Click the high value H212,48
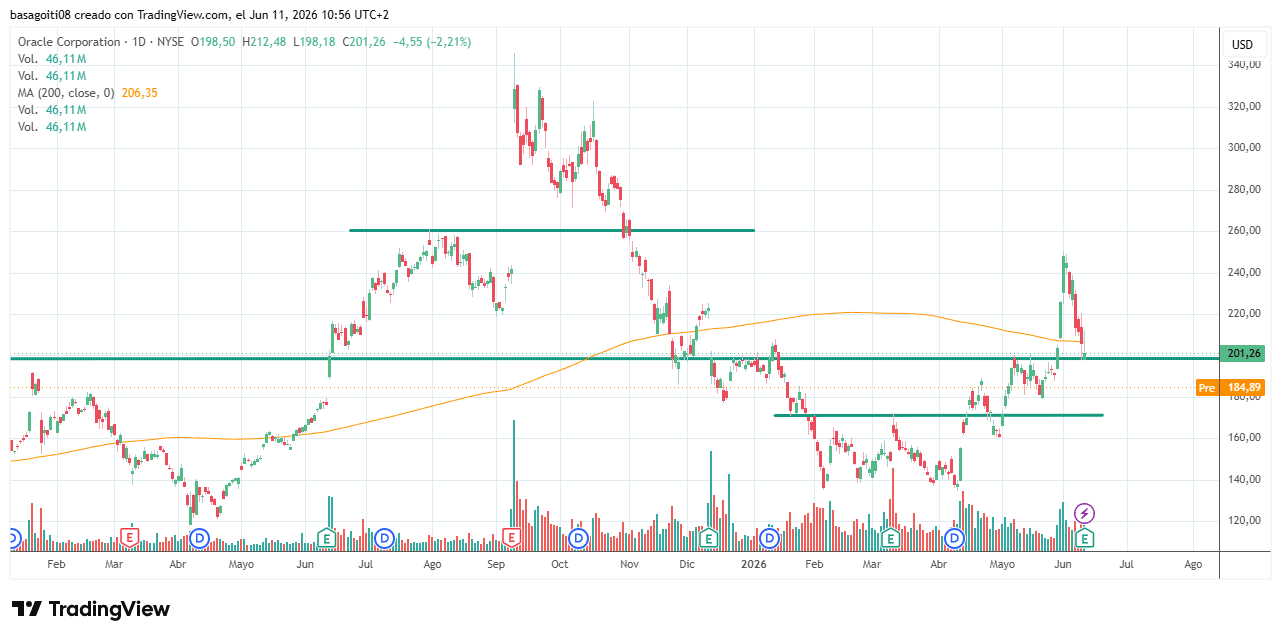 click(x=264, y=42)
